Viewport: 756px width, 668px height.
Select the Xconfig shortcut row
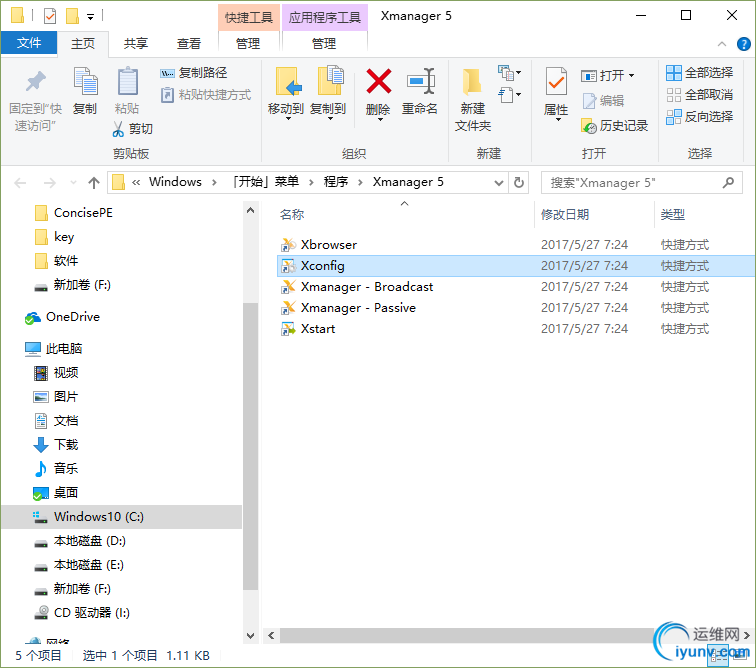516,266
